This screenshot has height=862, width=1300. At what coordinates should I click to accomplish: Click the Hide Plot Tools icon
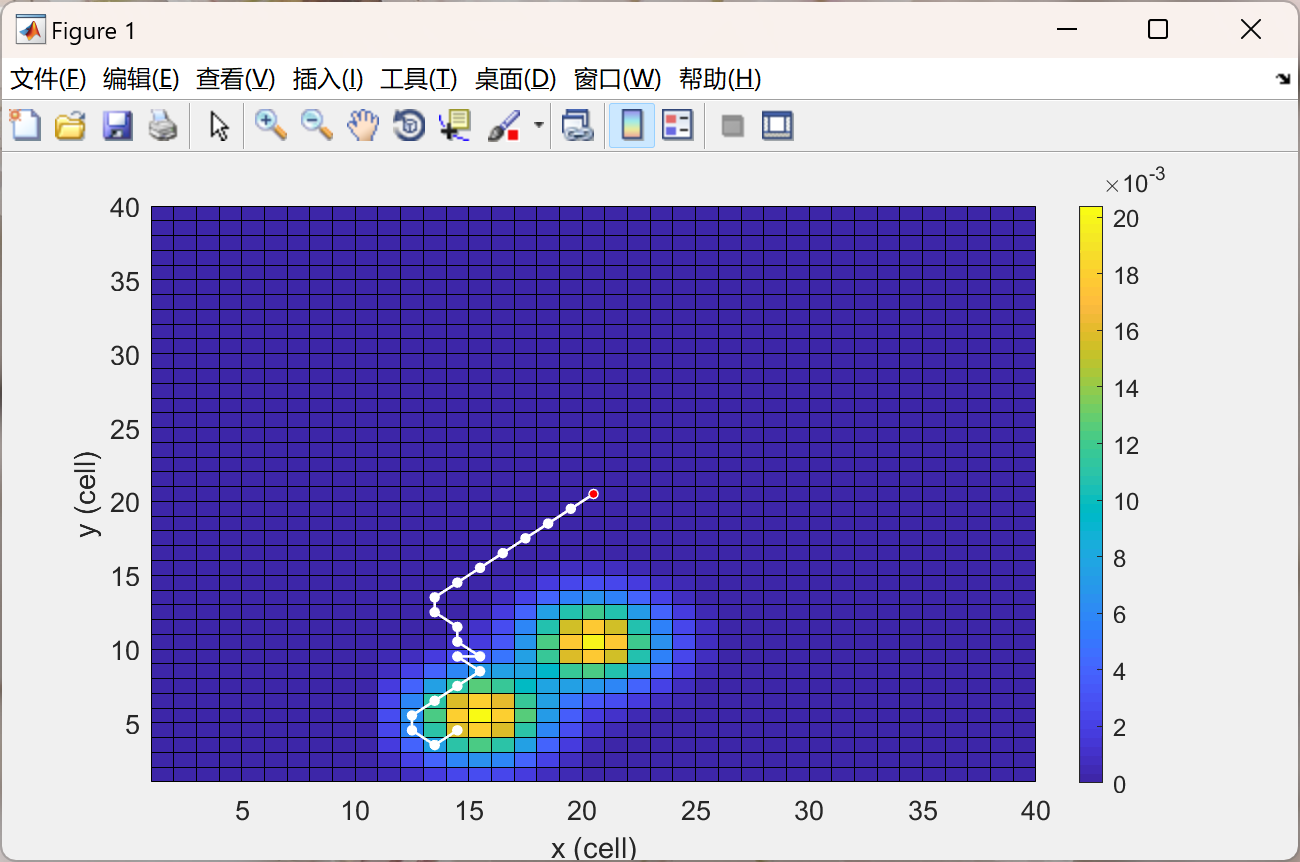[x=732, y=126]
